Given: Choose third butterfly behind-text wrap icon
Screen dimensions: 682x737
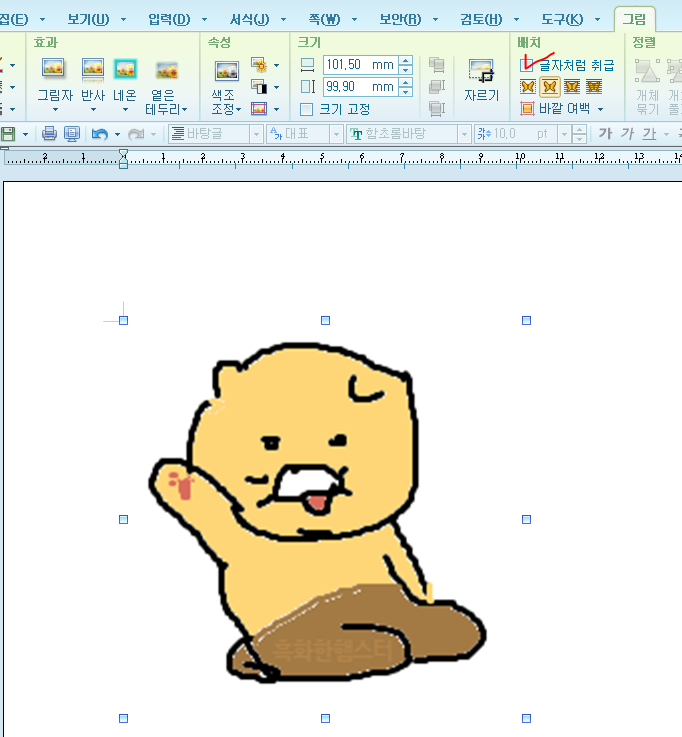Looking at the screenshot, I should pos(572,87).
